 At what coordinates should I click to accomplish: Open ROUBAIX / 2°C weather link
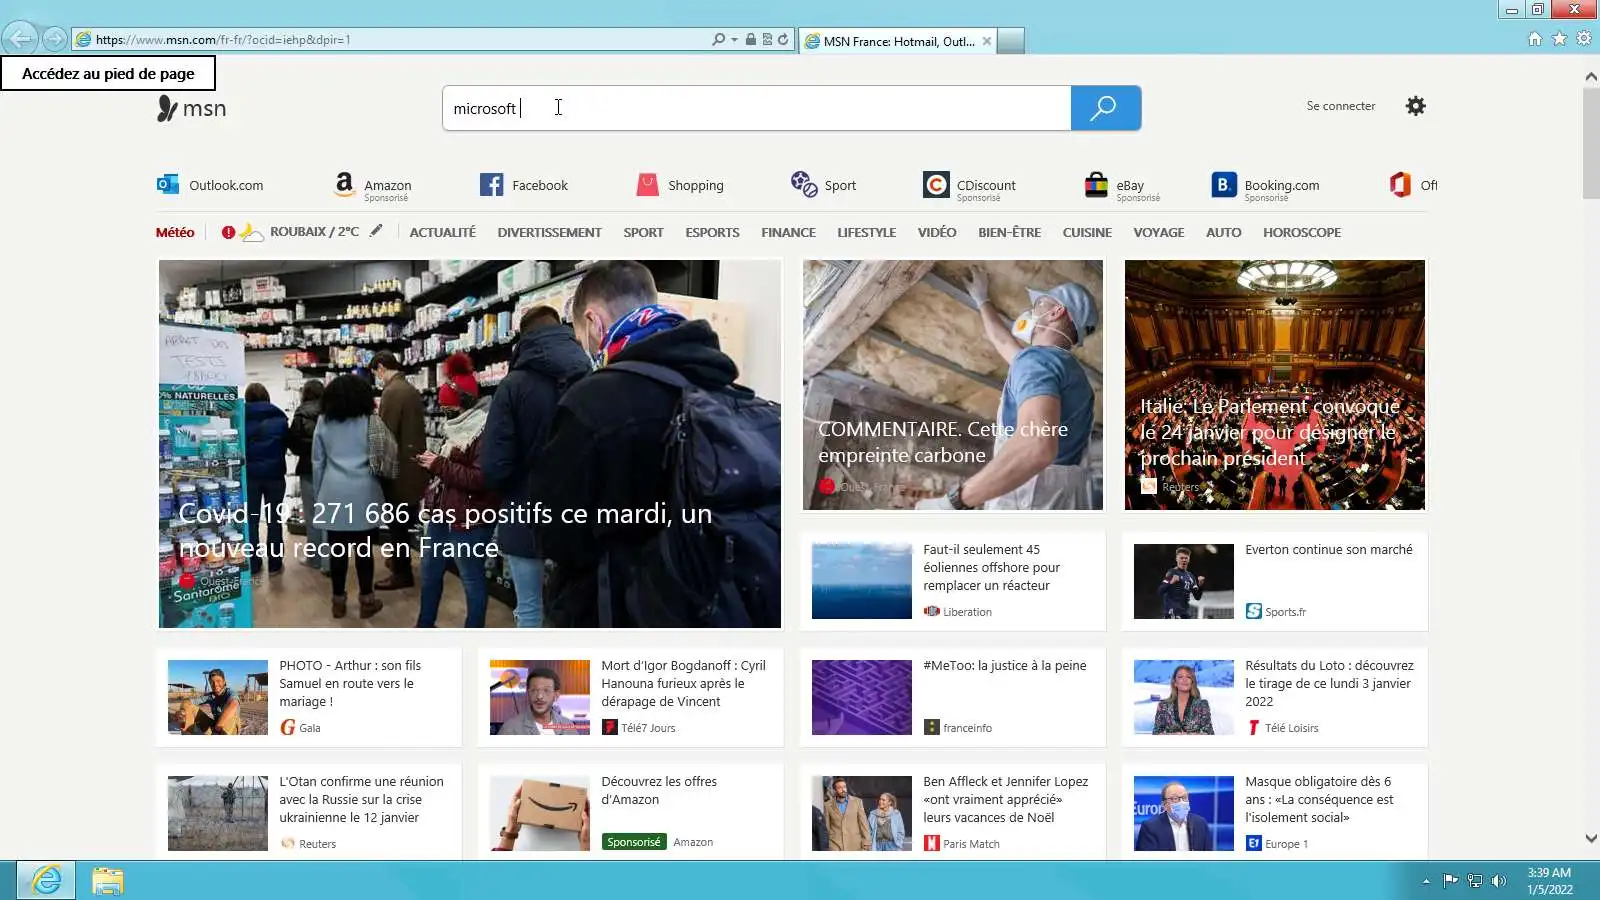pyautogui.click(x=314, y=232)
